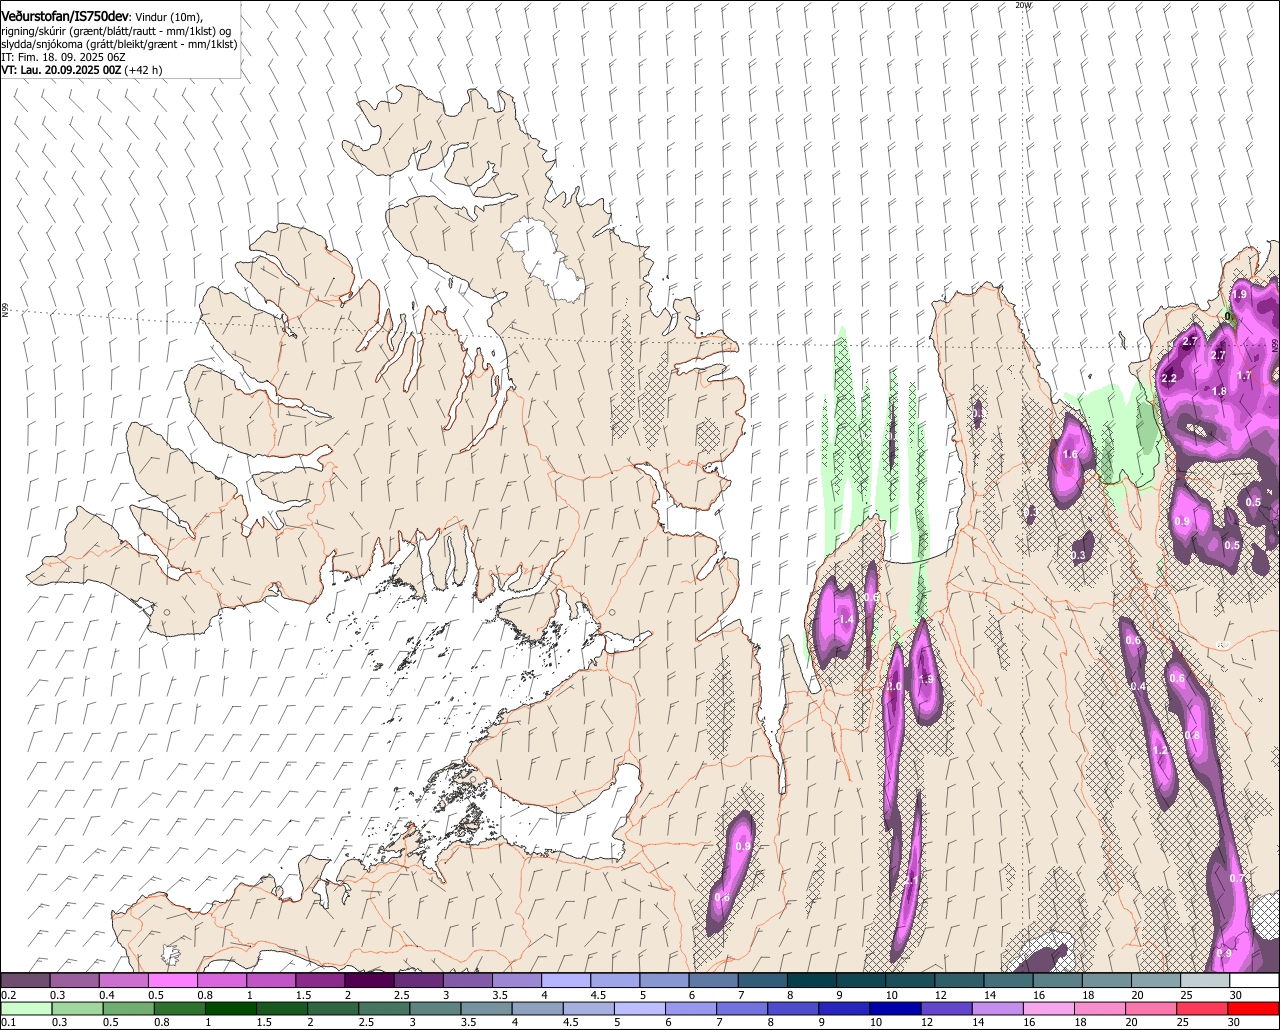
Task: Pick lower legend swatch between 1 and 1.5
Action: [x=233, y=1009]
